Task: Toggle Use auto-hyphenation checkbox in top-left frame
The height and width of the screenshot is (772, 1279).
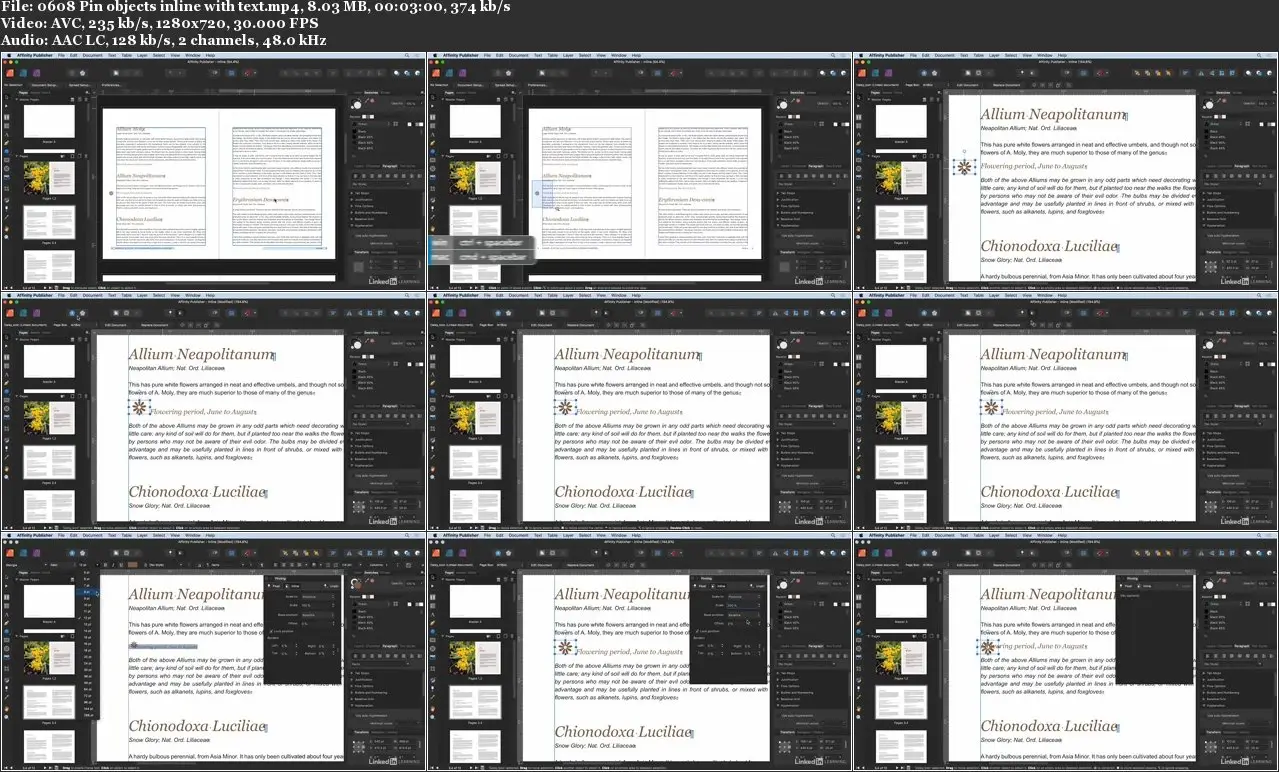Action: pos(353,235)
